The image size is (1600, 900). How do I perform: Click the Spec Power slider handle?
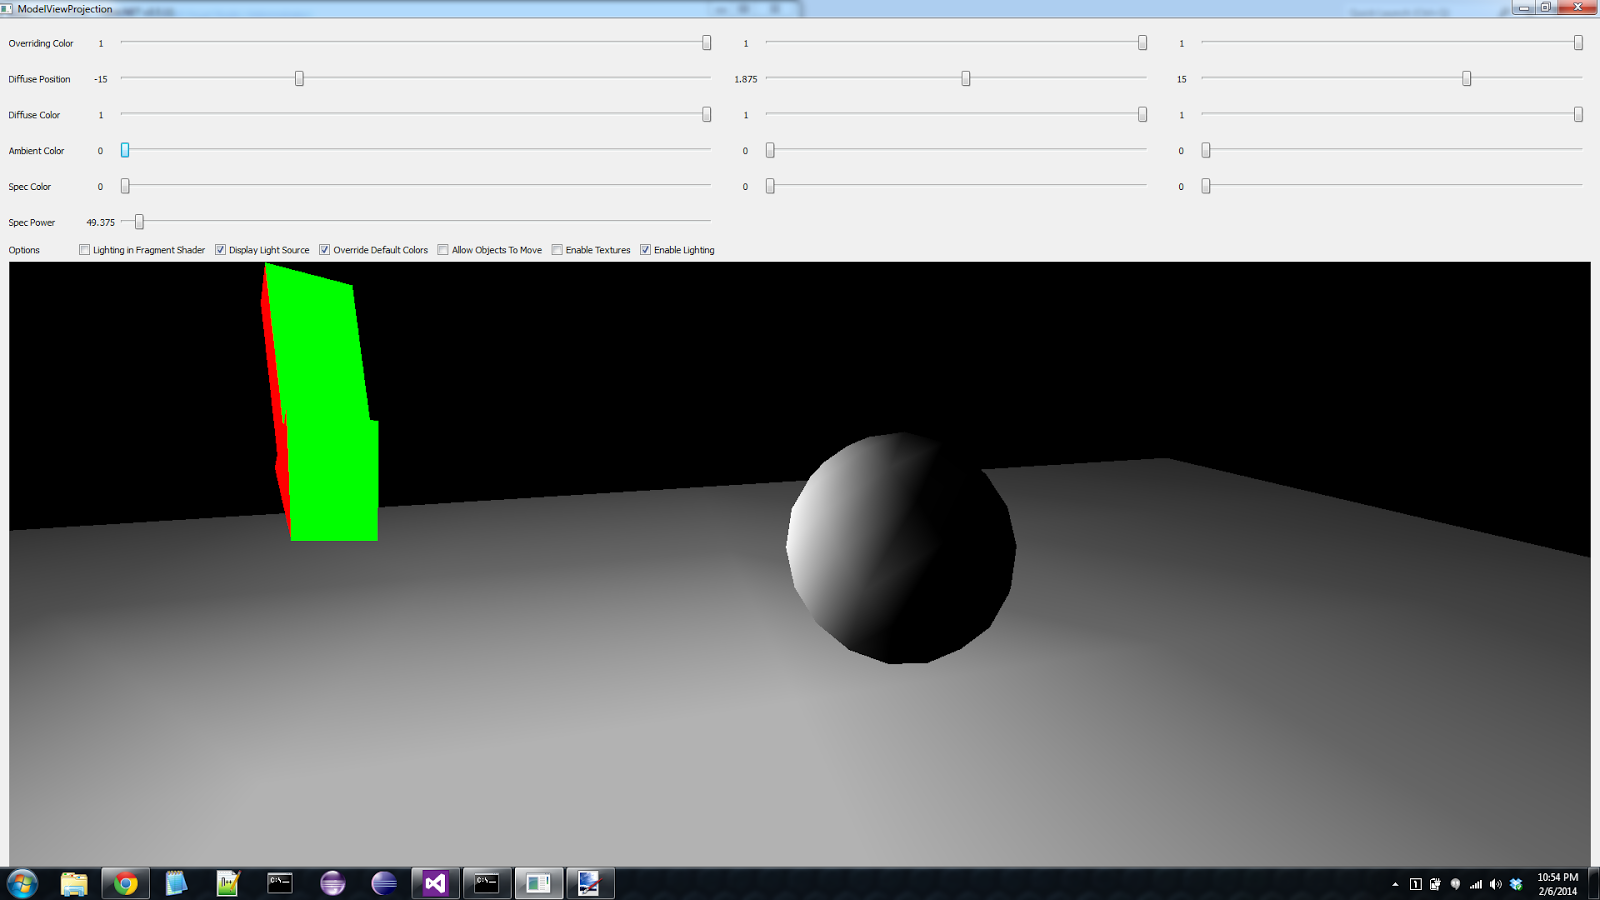(x=139, y=222)
